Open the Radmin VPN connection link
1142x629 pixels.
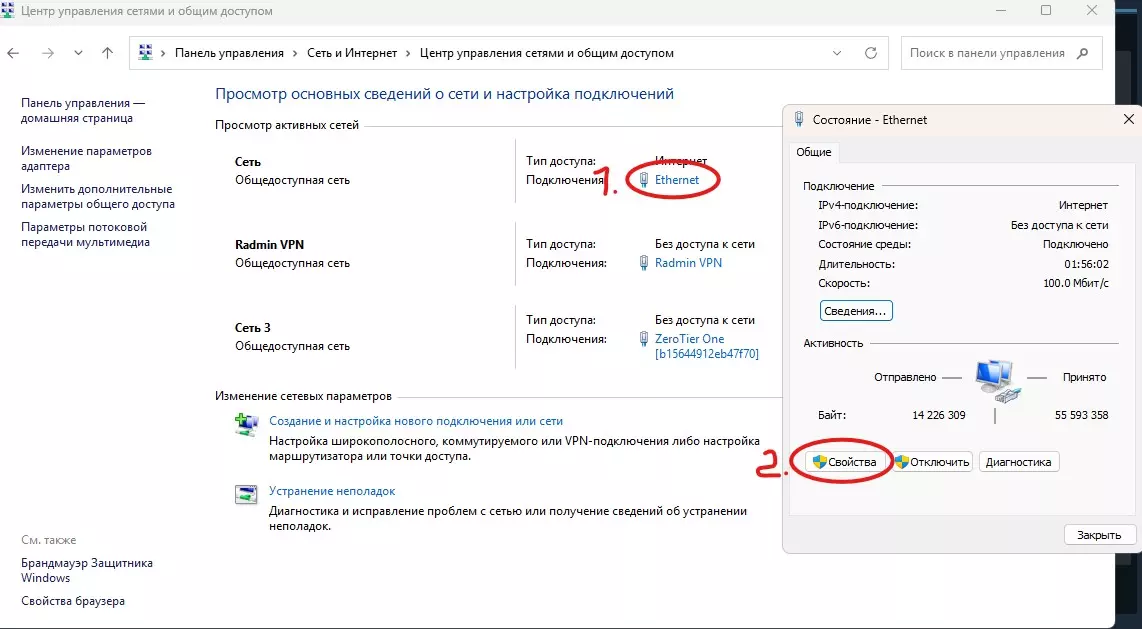[688, 263]
